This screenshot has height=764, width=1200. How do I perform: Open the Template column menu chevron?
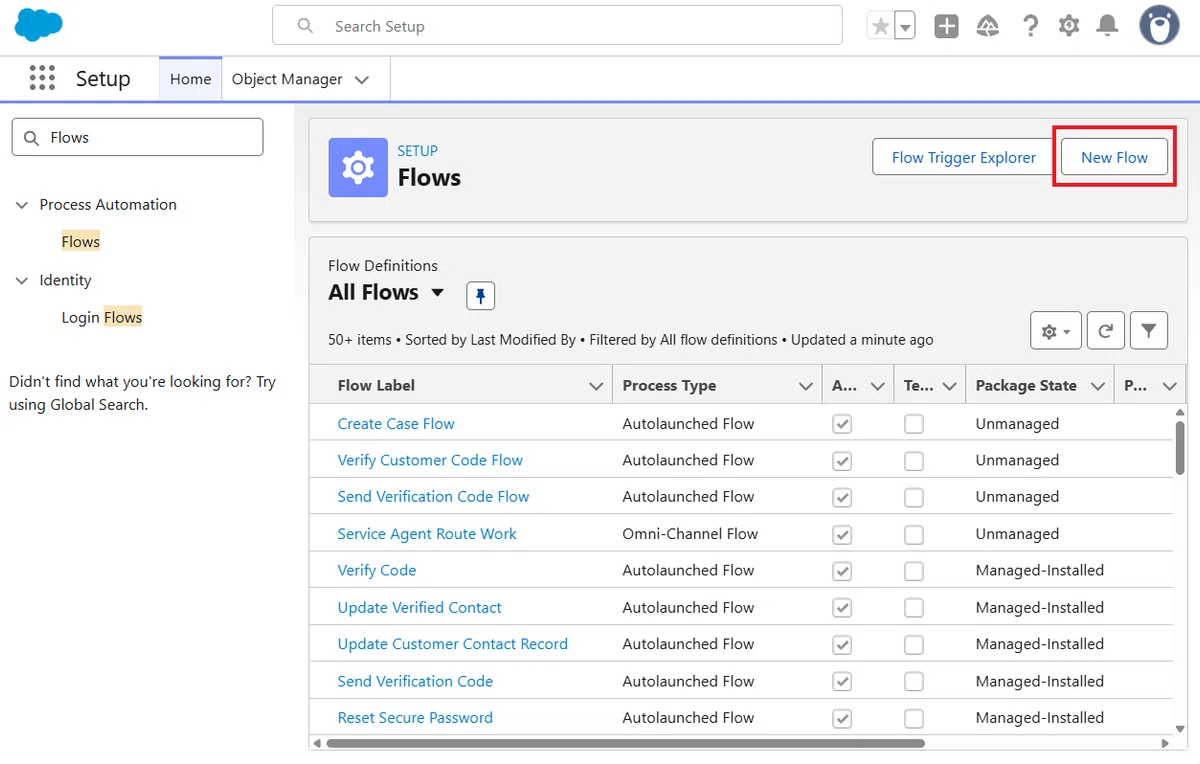[948, 386]
